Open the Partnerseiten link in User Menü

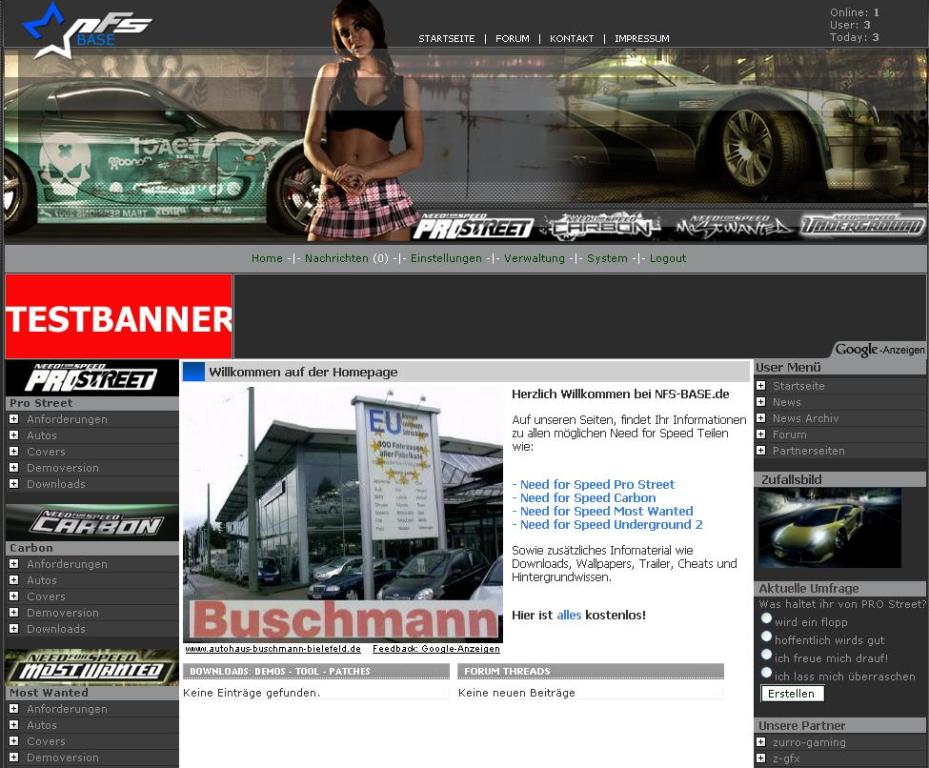click(808, 451)
